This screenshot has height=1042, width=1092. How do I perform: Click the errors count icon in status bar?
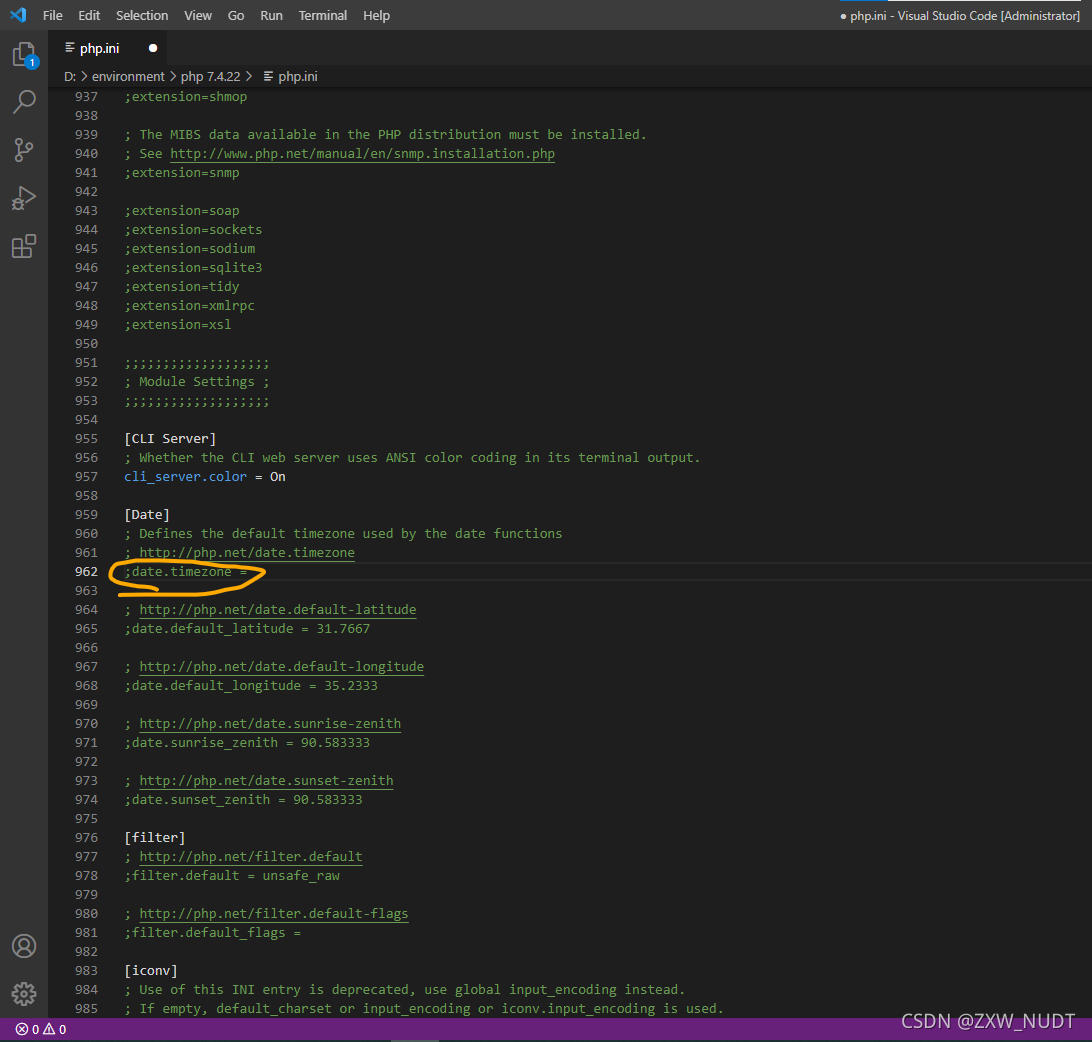point(27,1029)
